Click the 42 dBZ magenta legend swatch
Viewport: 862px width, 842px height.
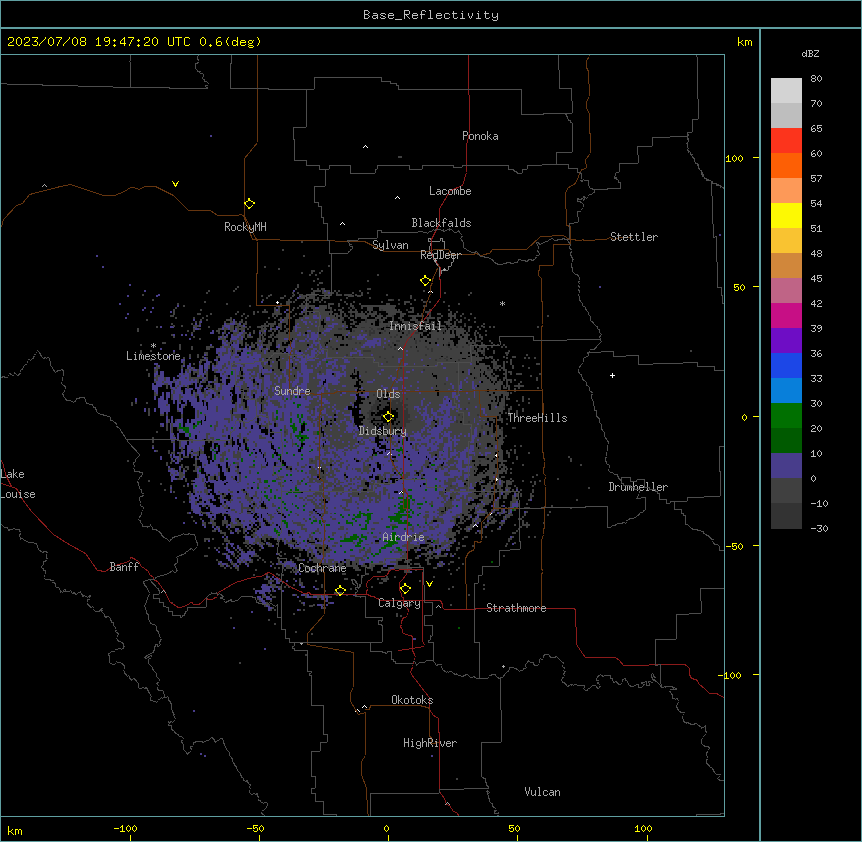tap(786, 315)
